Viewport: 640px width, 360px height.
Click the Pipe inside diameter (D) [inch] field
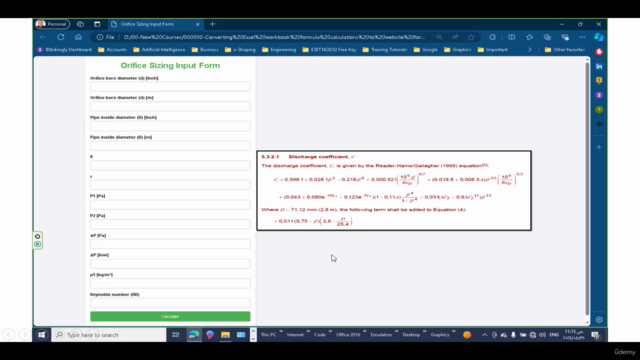click(x=170, y=126)
